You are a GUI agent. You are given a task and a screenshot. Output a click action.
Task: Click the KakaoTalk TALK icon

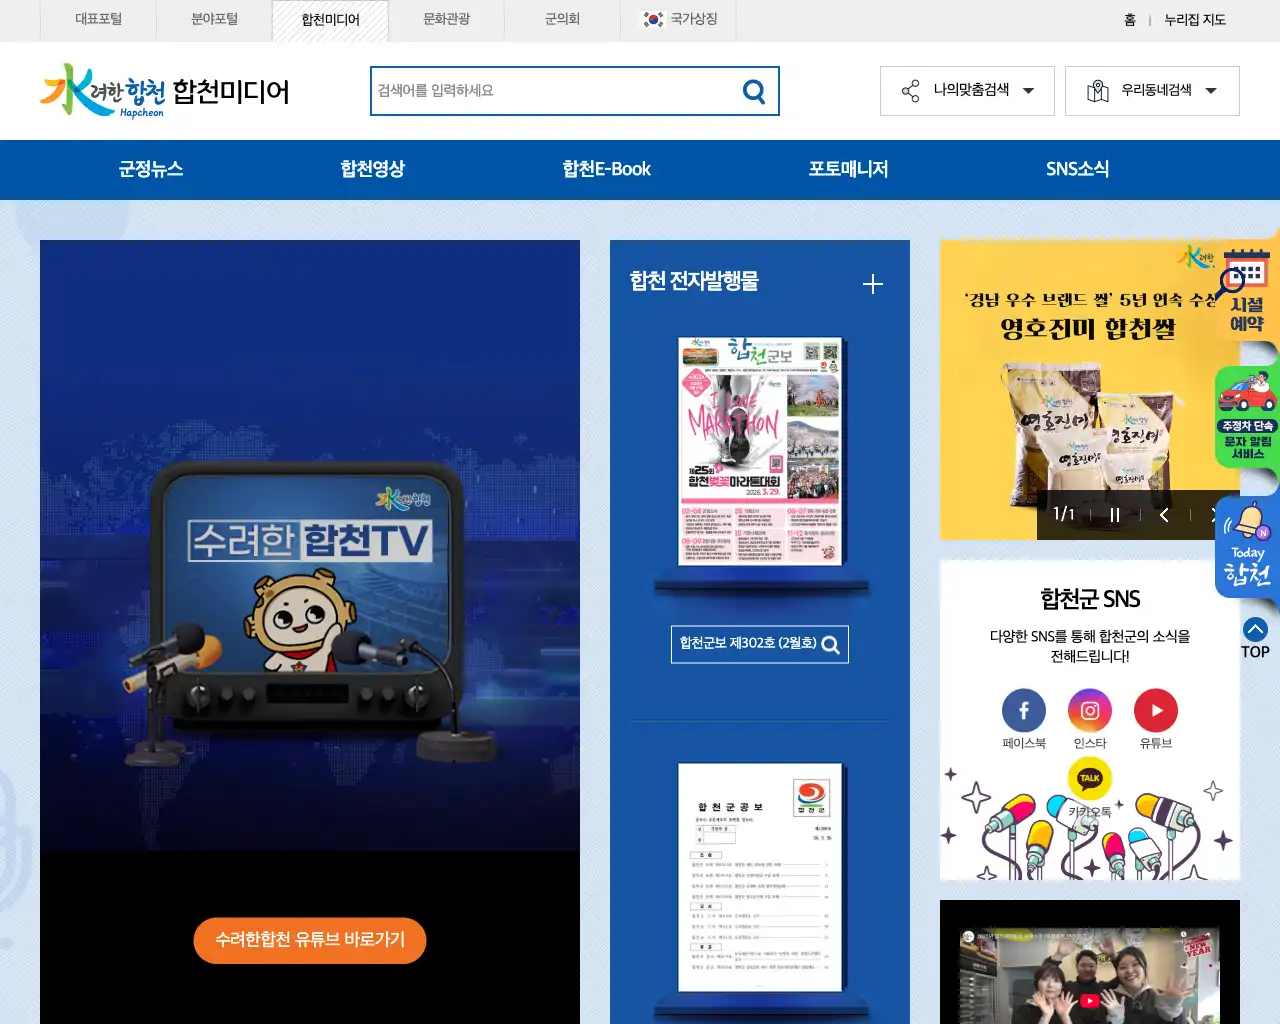(x=1089, y=780)
